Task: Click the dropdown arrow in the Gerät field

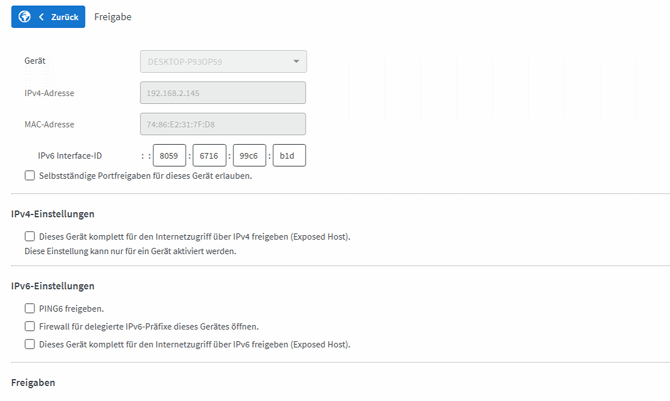Action: 296,62
